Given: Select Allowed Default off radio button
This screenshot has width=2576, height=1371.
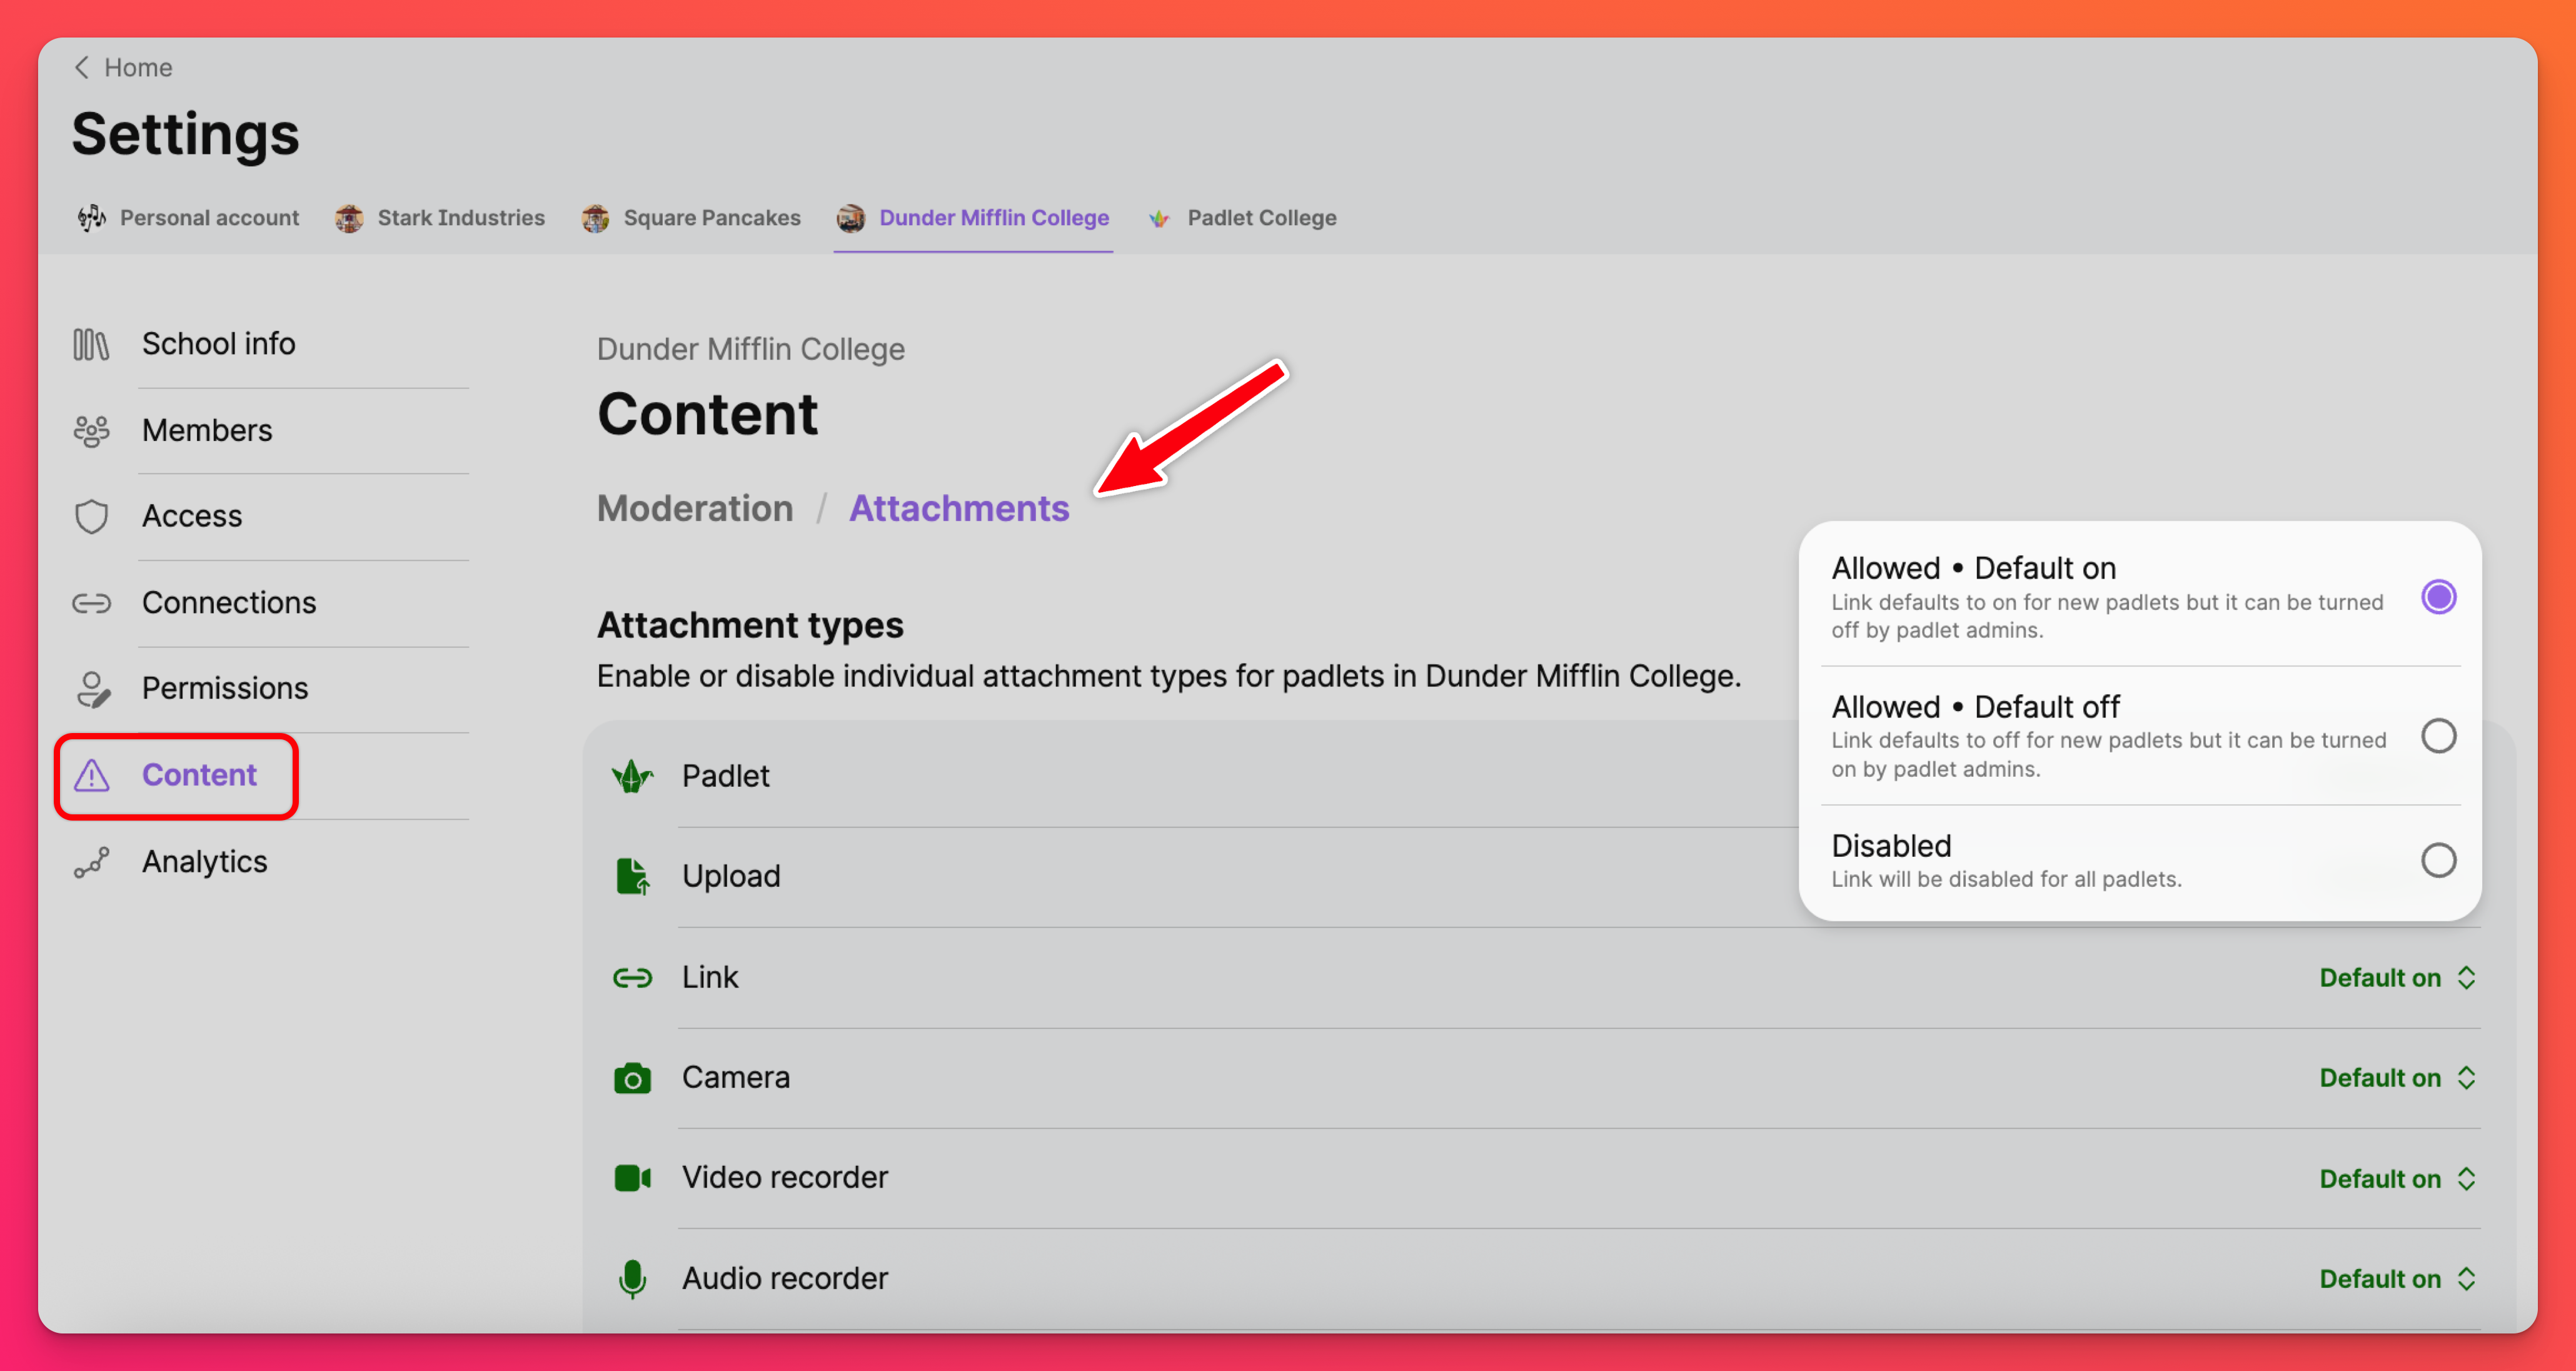Looking at the screenshot, I should pos(2438,736).
